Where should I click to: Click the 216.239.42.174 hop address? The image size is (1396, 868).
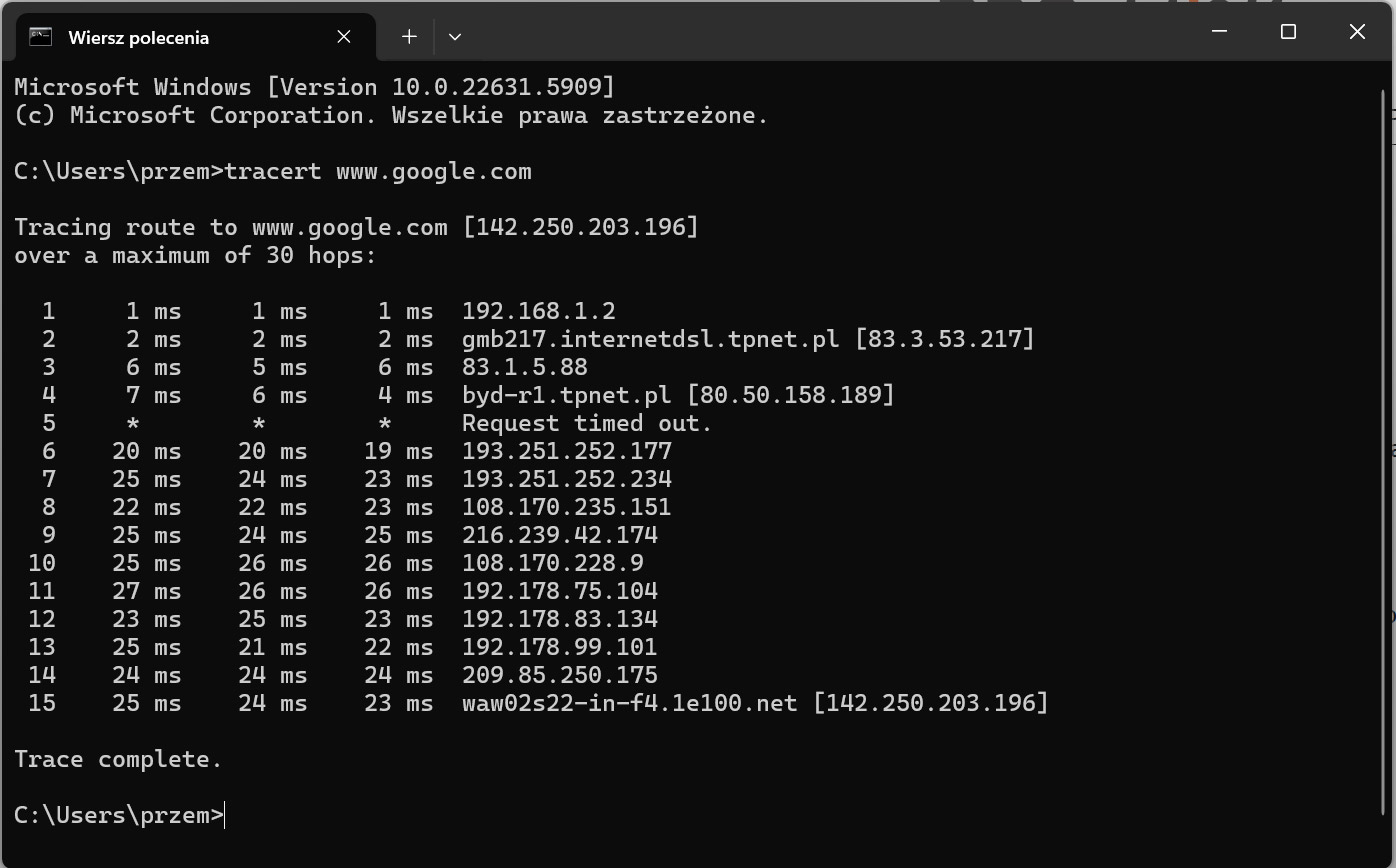coord(559,535)
